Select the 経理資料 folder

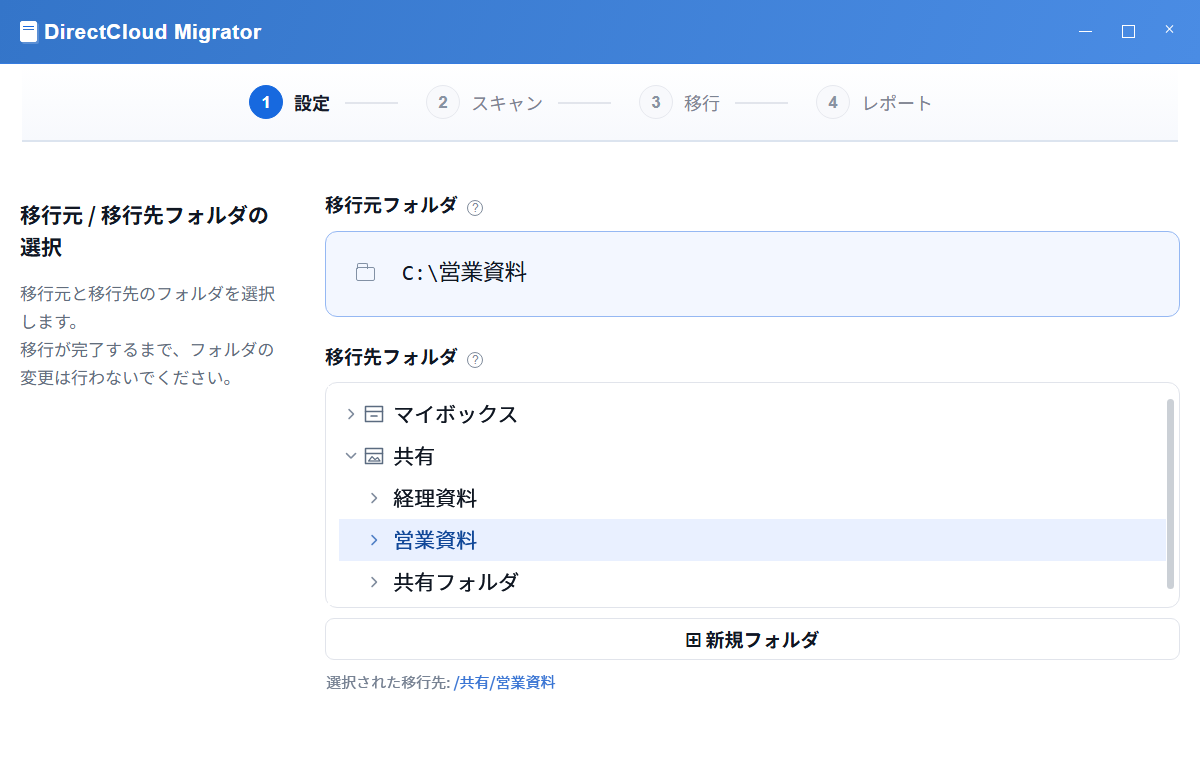click(752, 498)
